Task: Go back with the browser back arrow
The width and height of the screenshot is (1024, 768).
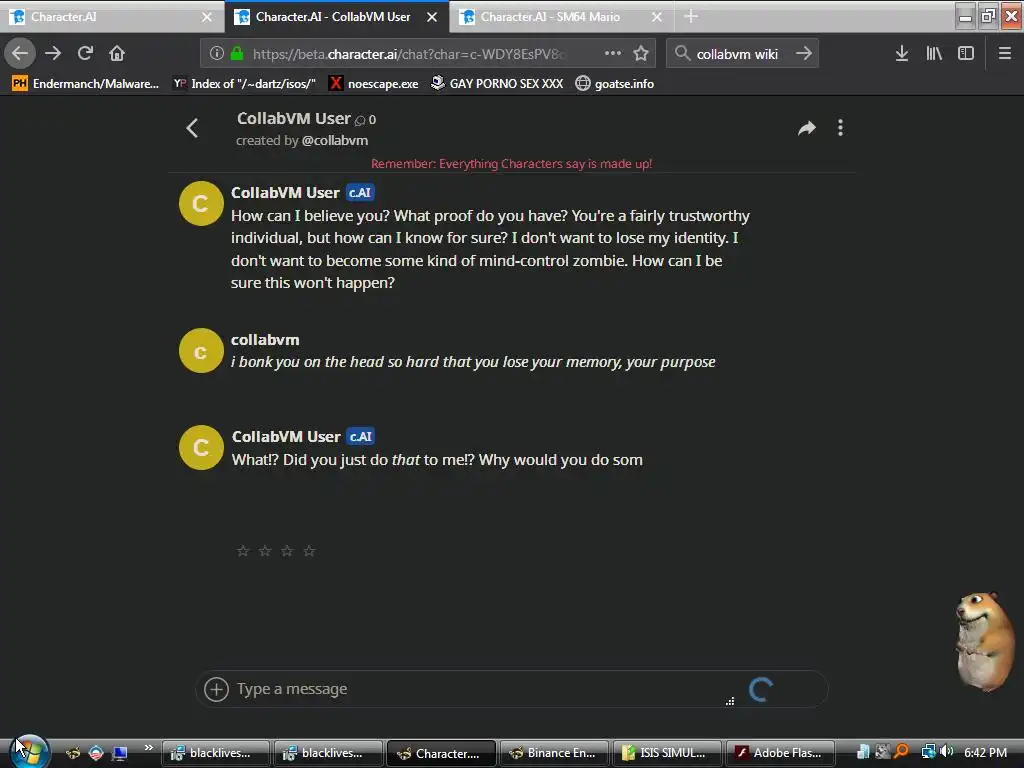Action: pos(20,54)
